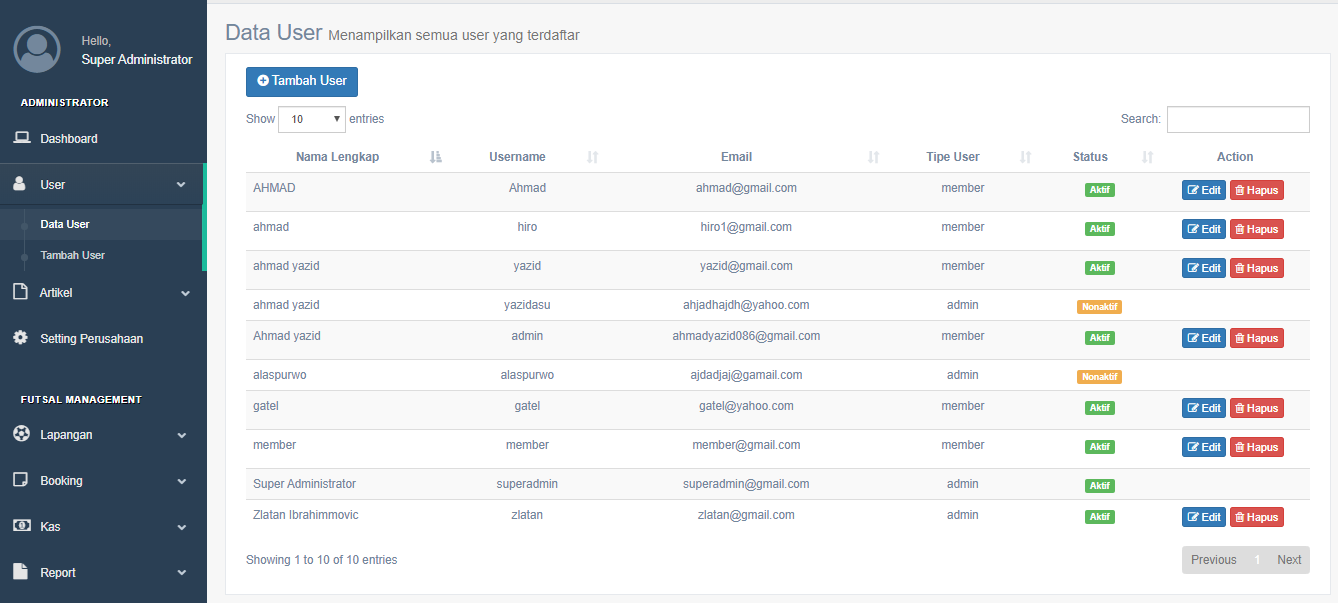The height and width of the screenshot is (603, 1338).
Task: Click the Booking sticky note icon
Action: tap(21, 480)
